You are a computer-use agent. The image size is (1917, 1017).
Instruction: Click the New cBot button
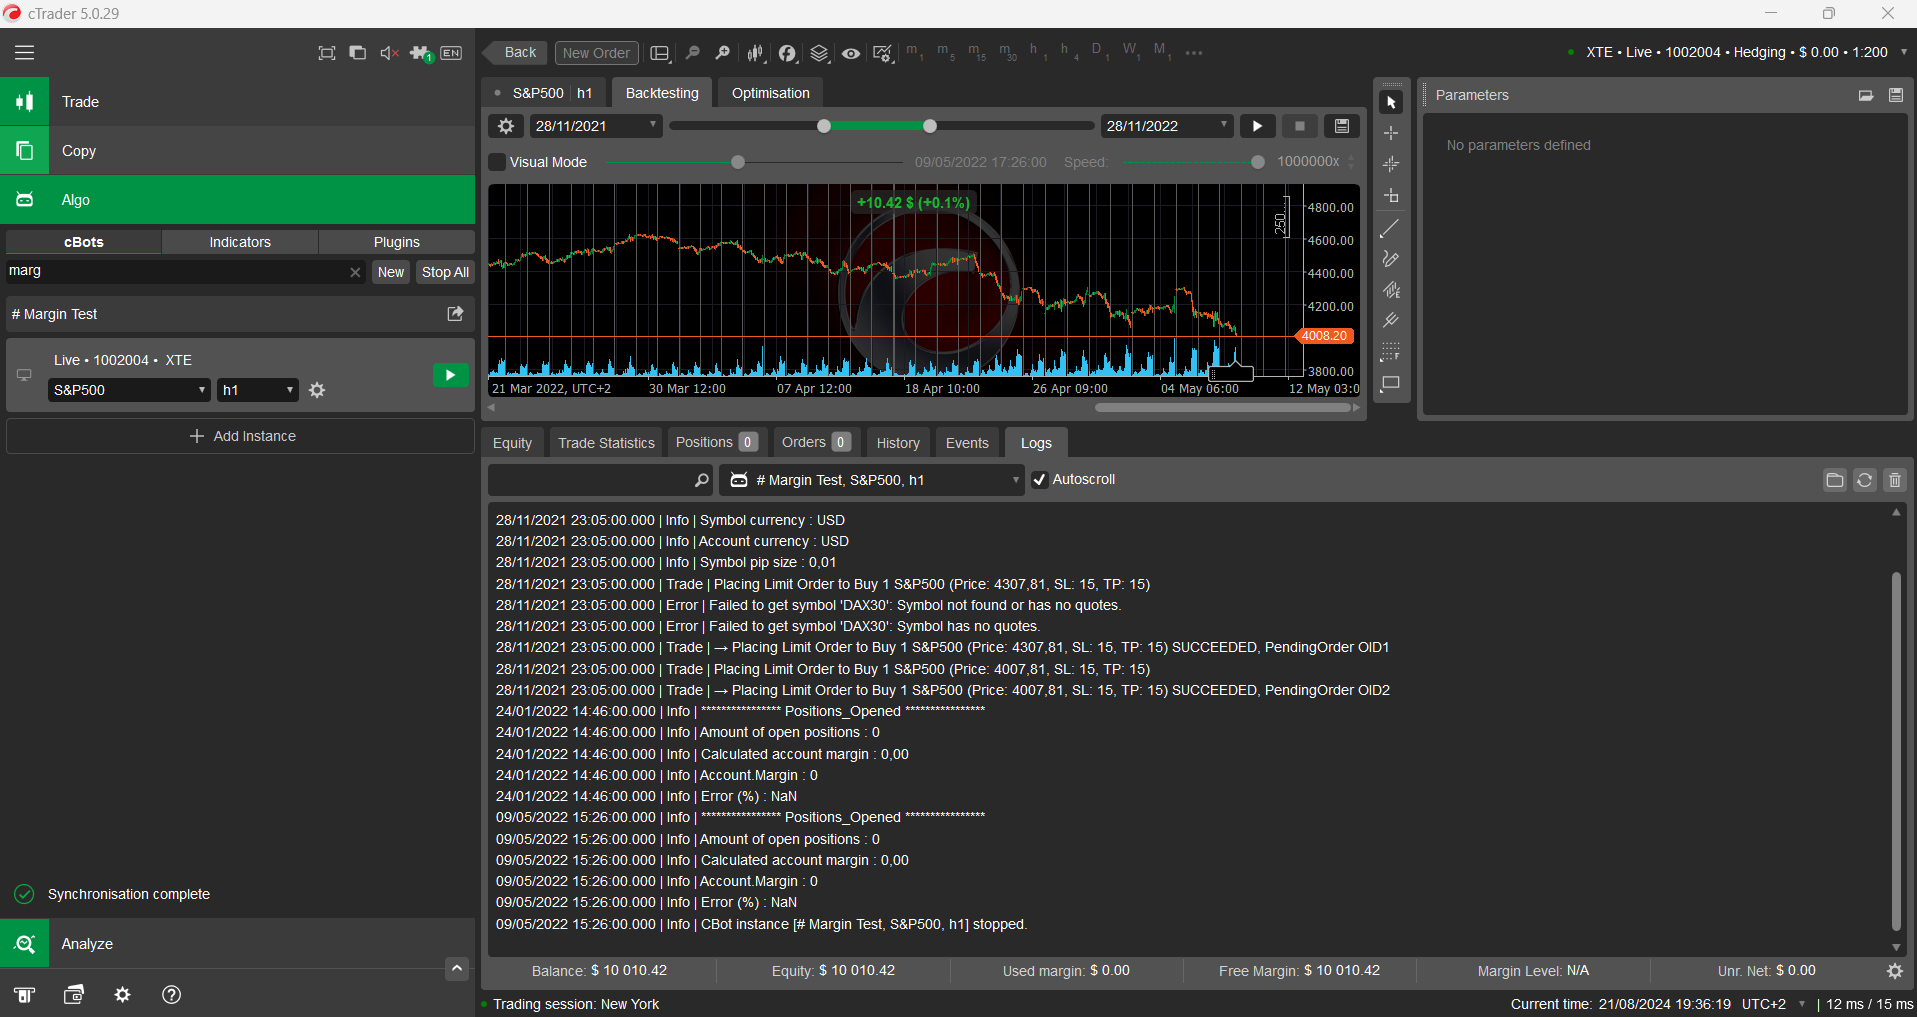pos(391,272)
